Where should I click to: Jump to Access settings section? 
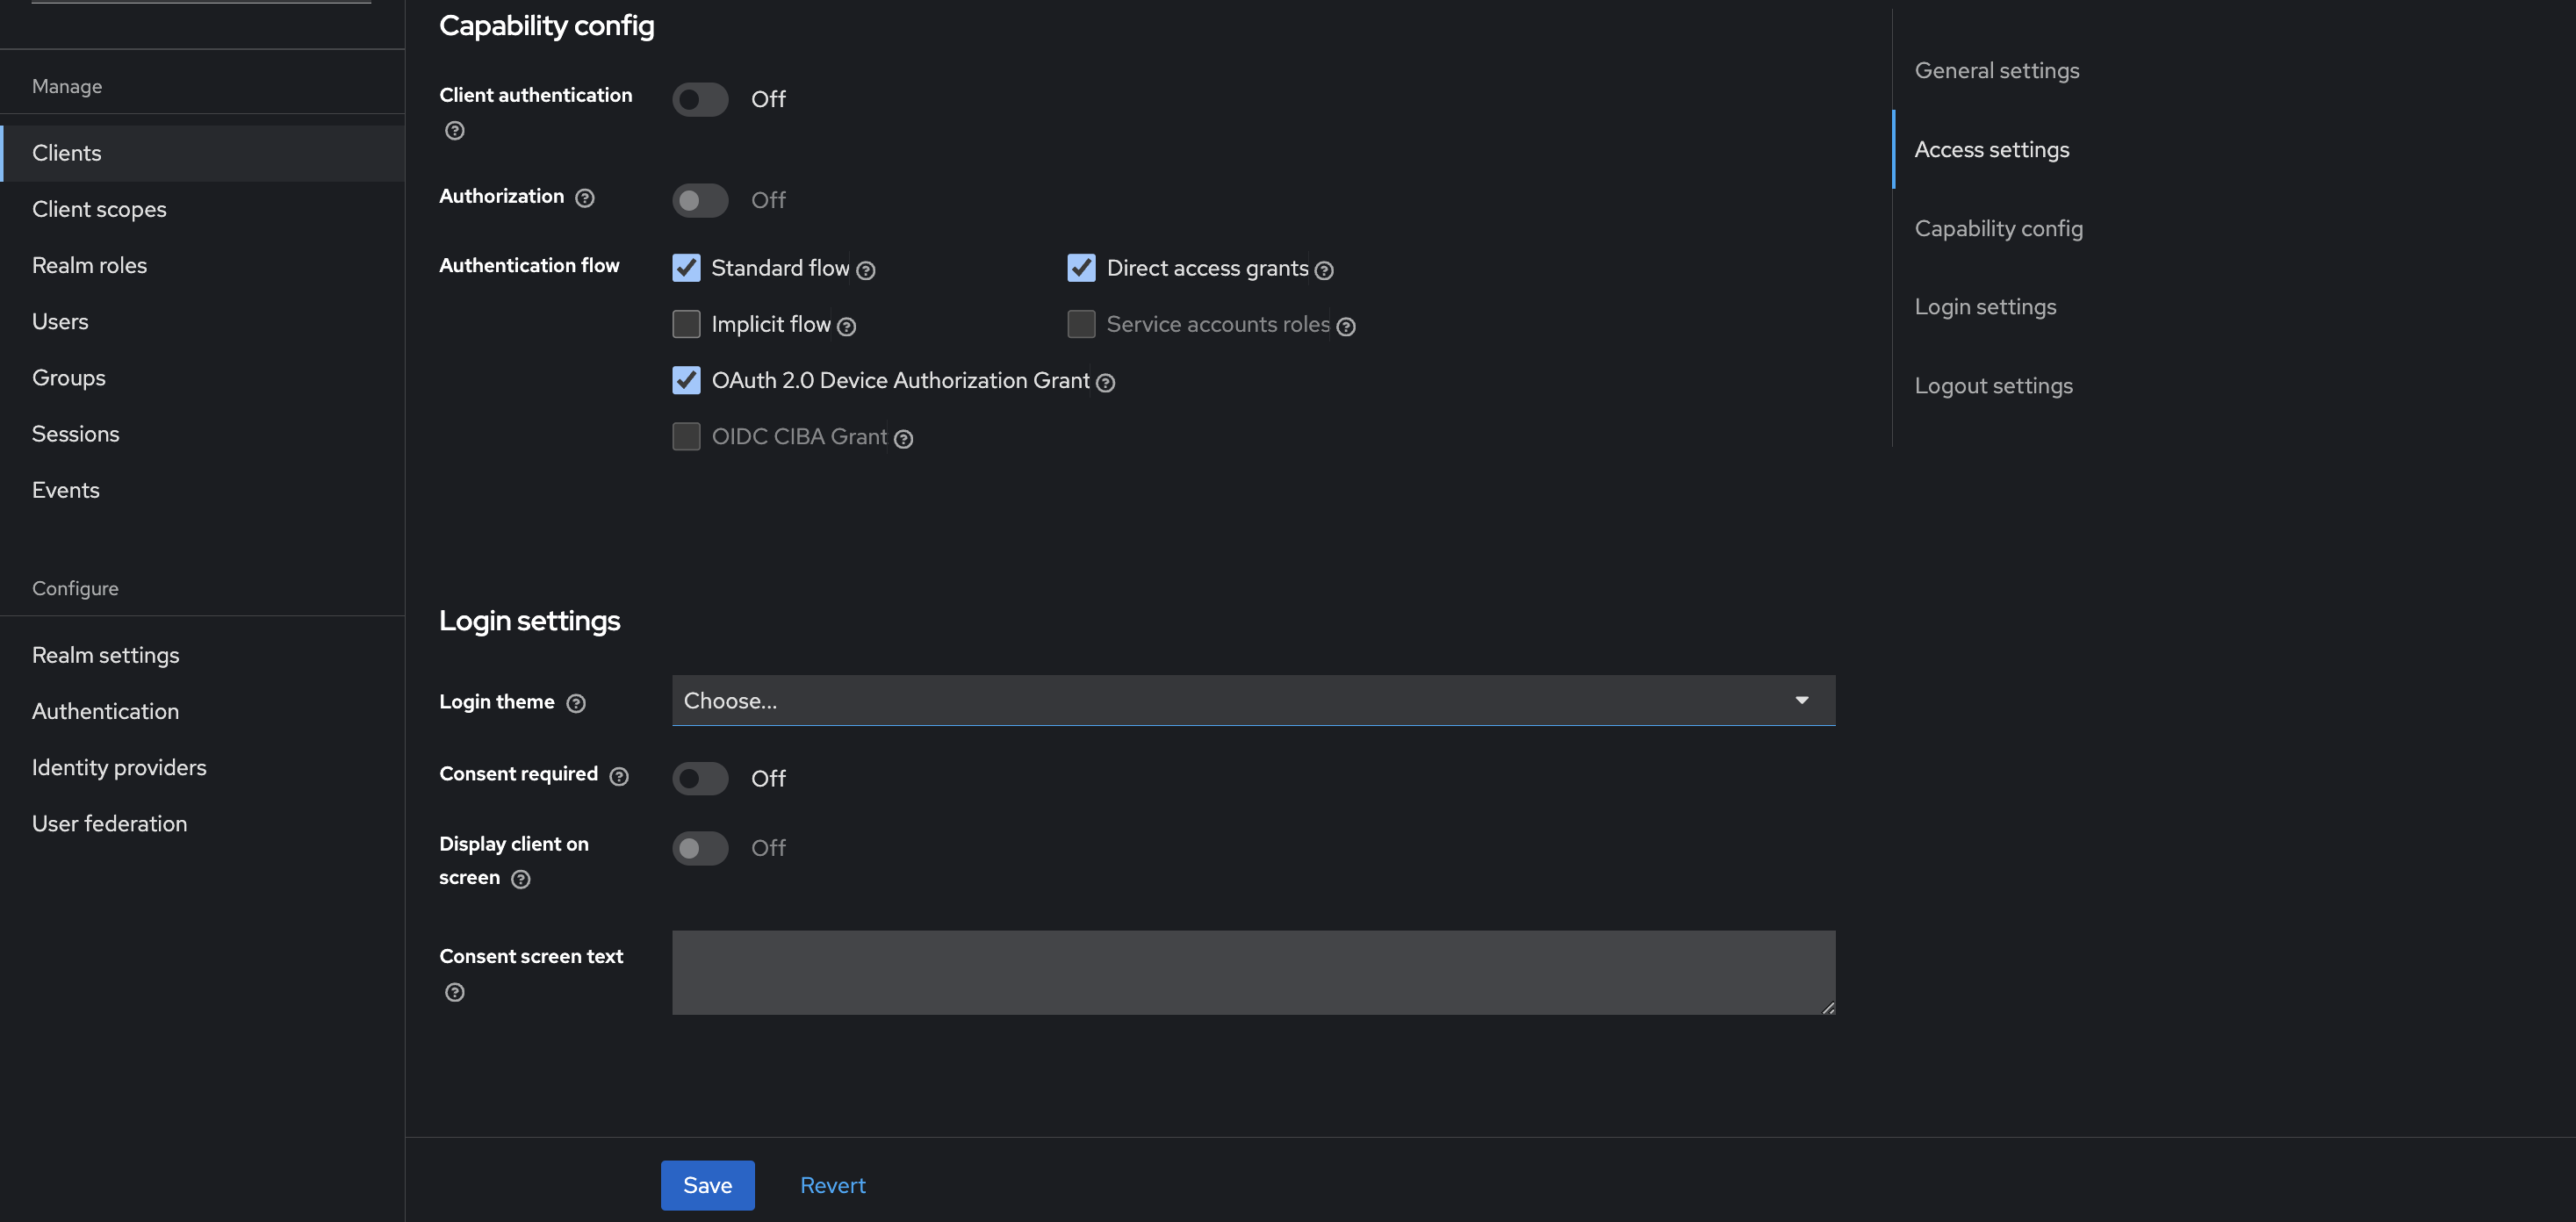pyautogui.click(x=1991, y=149)
